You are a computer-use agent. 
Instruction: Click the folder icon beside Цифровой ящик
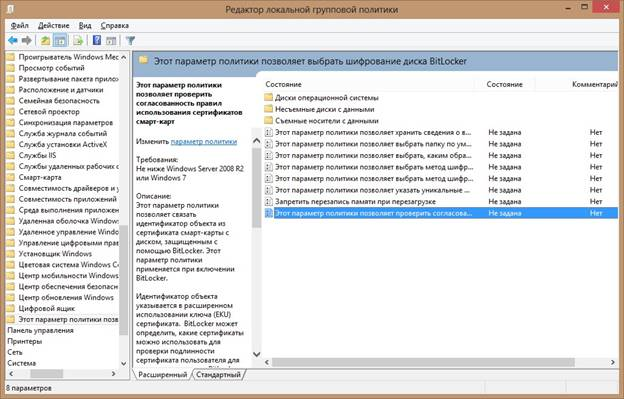pos(11,308)
